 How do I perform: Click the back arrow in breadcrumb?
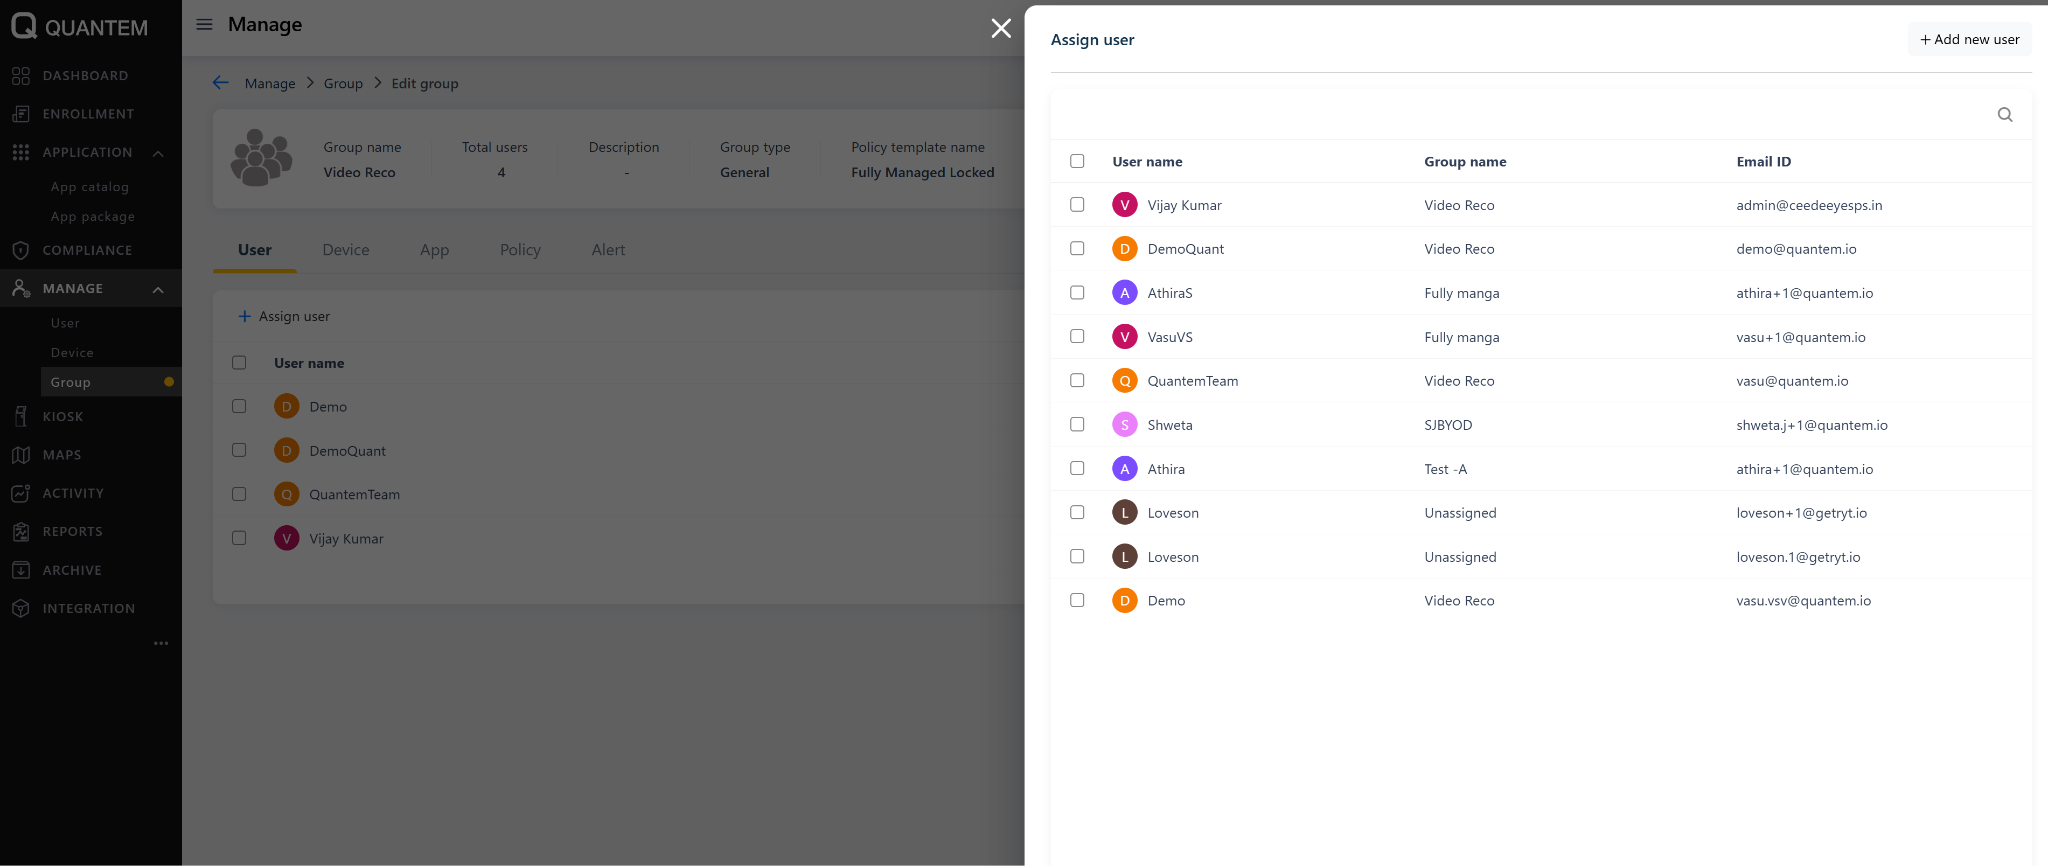[221, 83]
